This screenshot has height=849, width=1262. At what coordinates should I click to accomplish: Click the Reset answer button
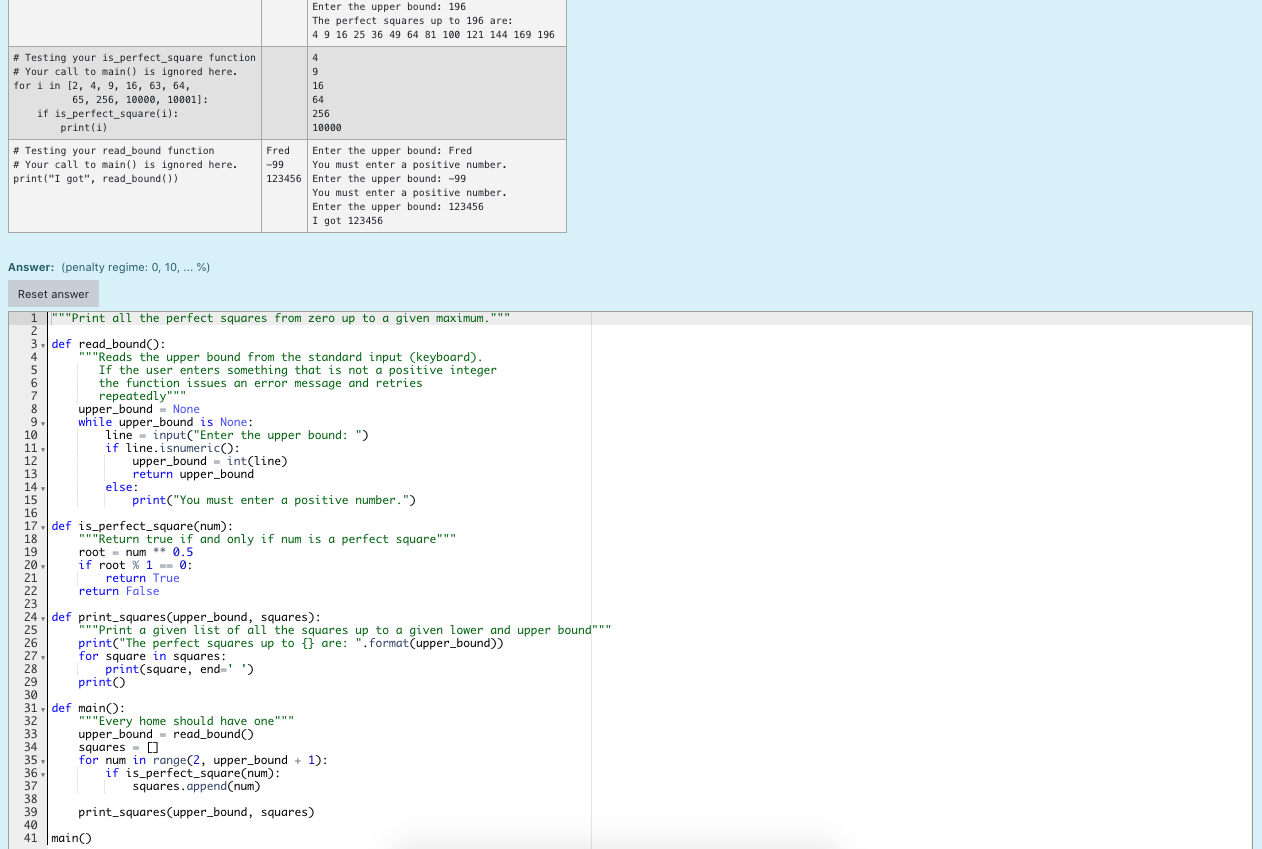pos(53,294)
